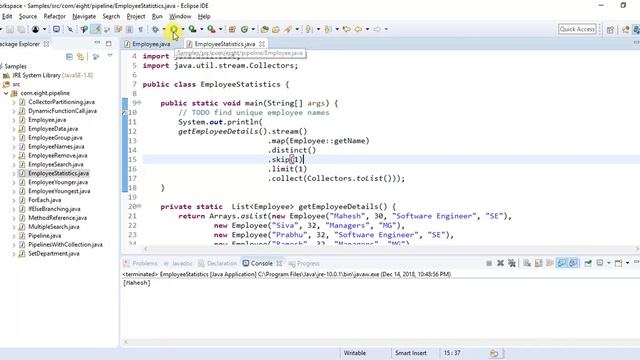Click in the Quick Access field
Image resolution: width=640 pixels, height=360 pixels.
(577, 29)
